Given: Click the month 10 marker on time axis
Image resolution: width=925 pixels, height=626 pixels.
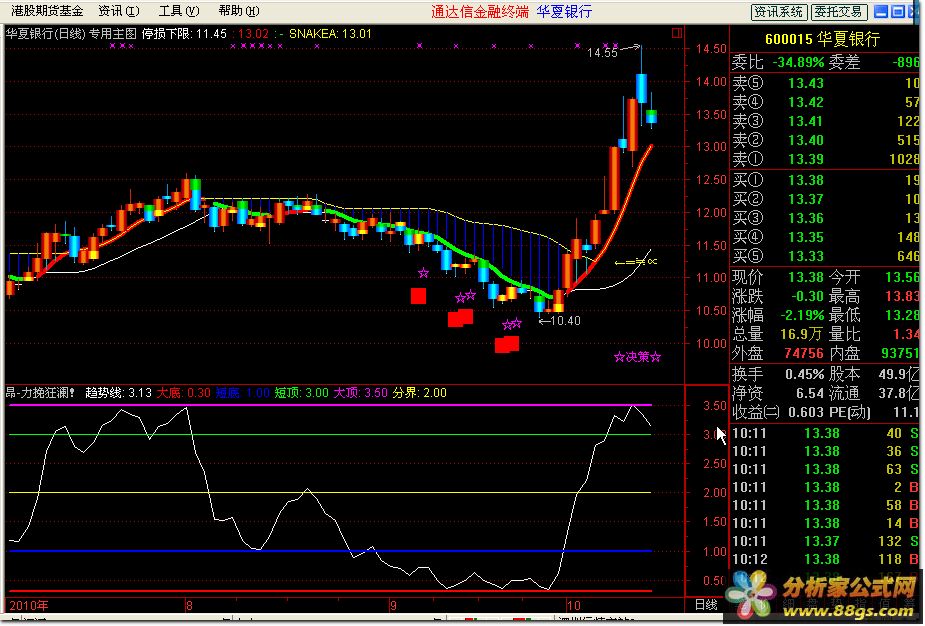Looking at the screenshot, I should tap(573, 605).
